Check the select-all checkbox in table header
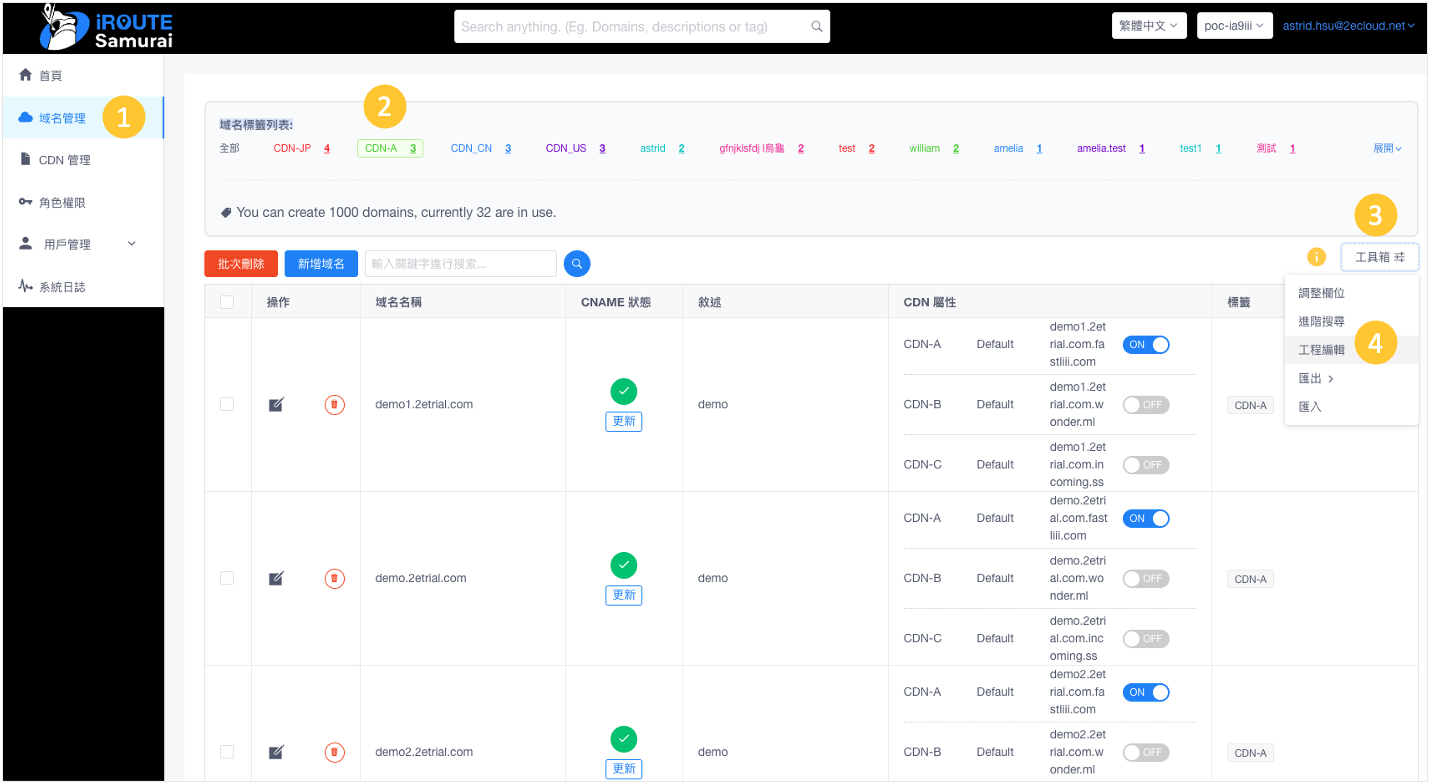This screenshot has height=784, width=1429. [x=227, y=302]
